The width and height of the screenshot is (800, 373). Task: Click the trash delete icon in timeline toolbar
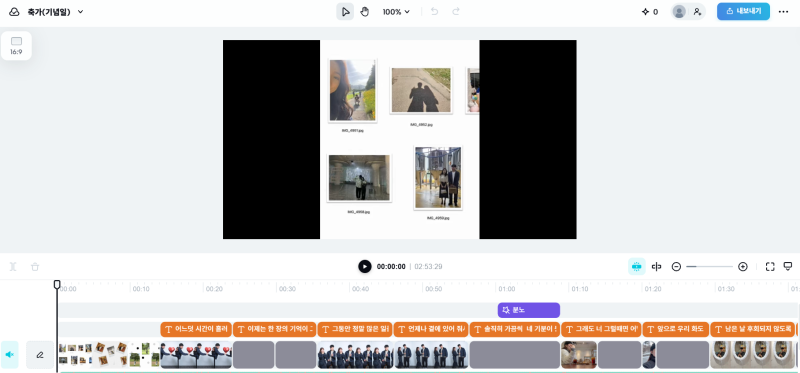coord(35,266)
